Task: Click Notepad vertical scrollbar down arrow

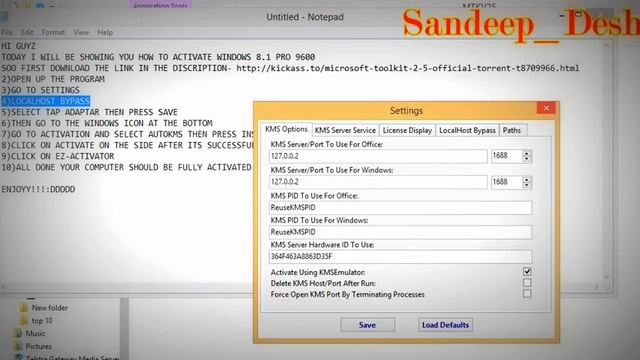Action: (607, 277)
